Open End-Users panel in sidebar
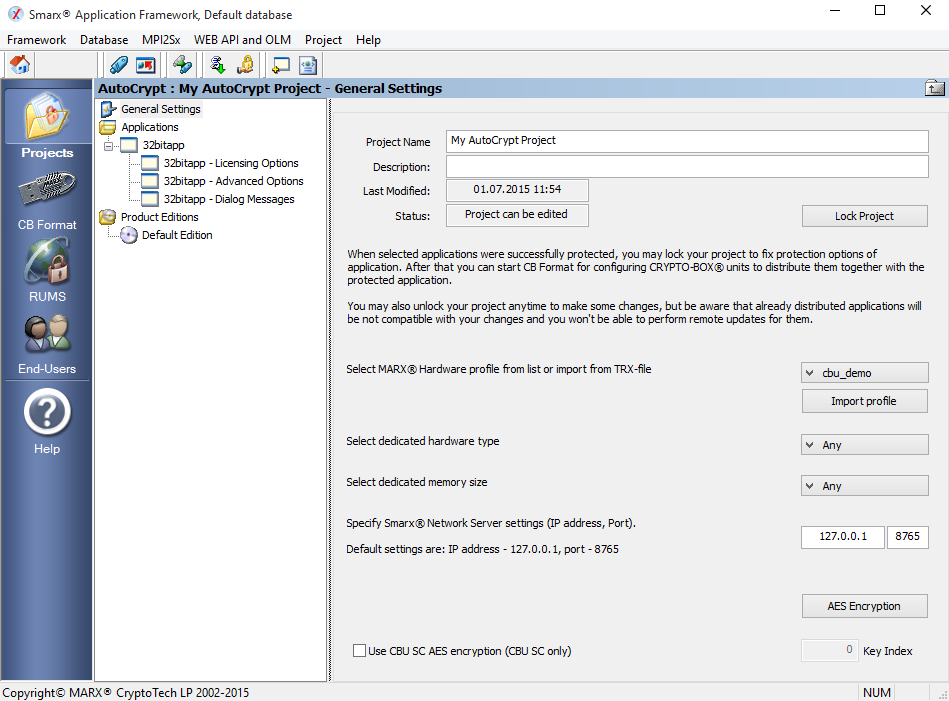Viewport: 949px width, 701px height. 47,343
